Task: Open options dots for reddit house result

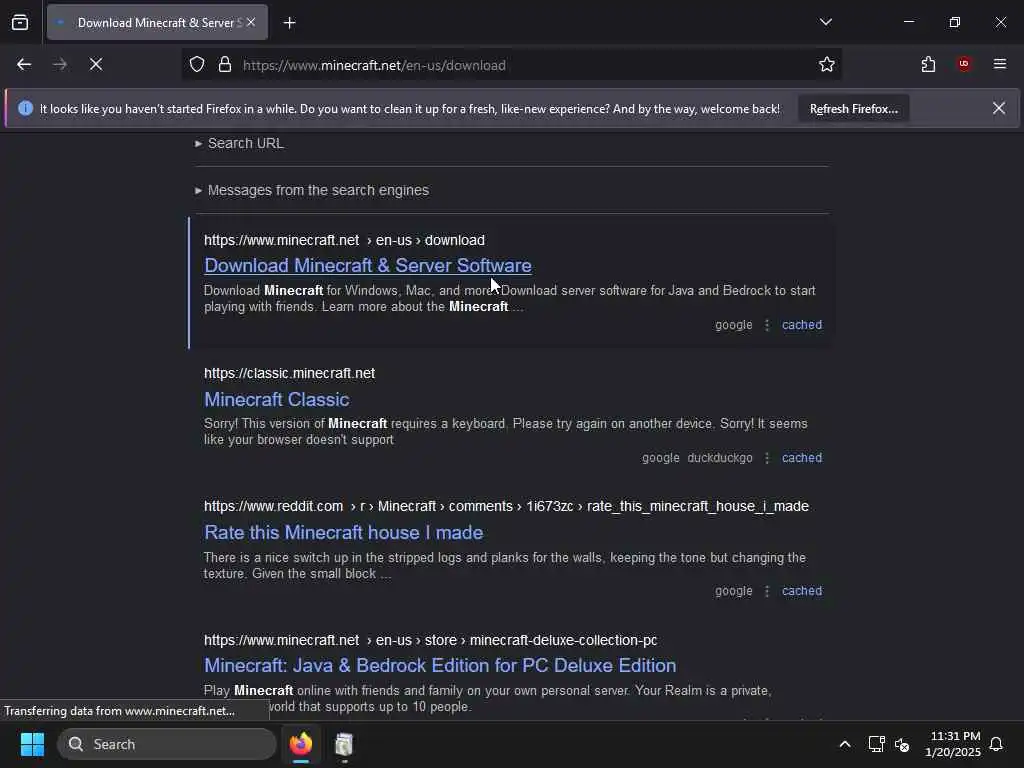Action: [x=767, y=591]
